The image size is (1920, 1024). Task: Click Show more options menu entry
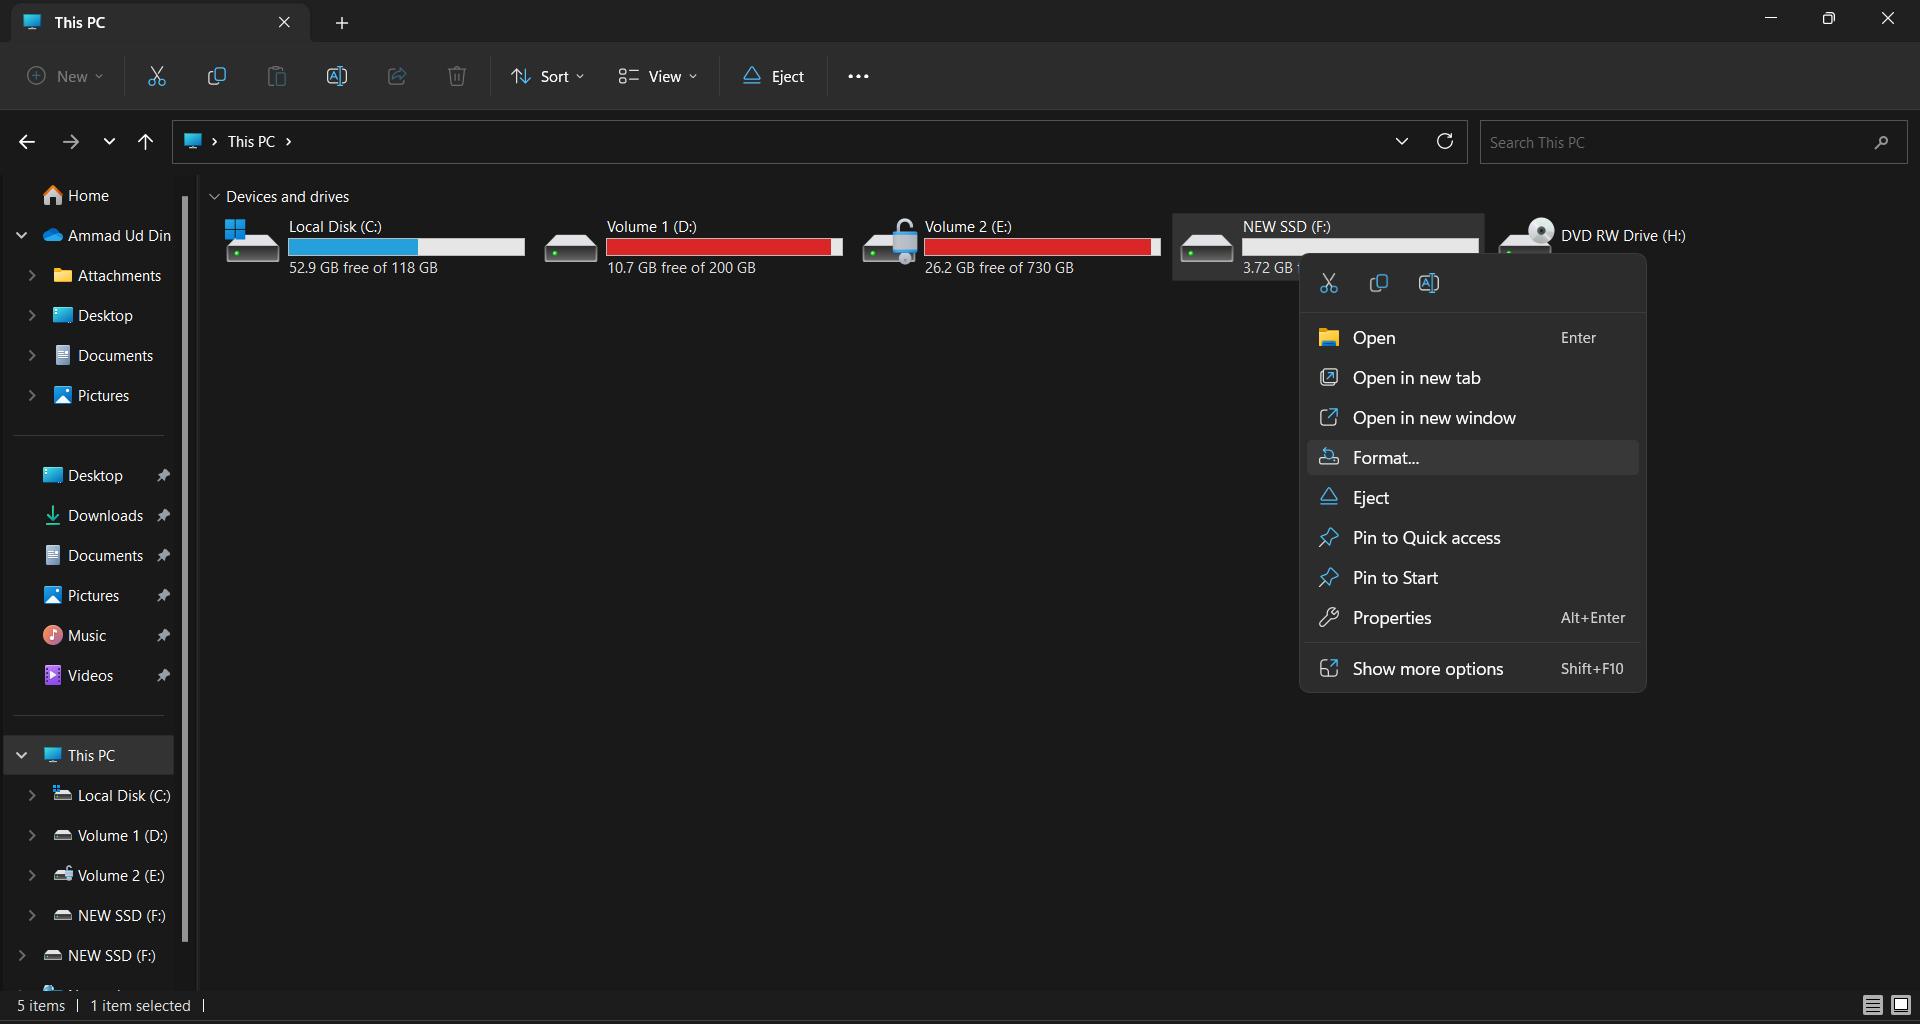click(x=1427, y=669)
